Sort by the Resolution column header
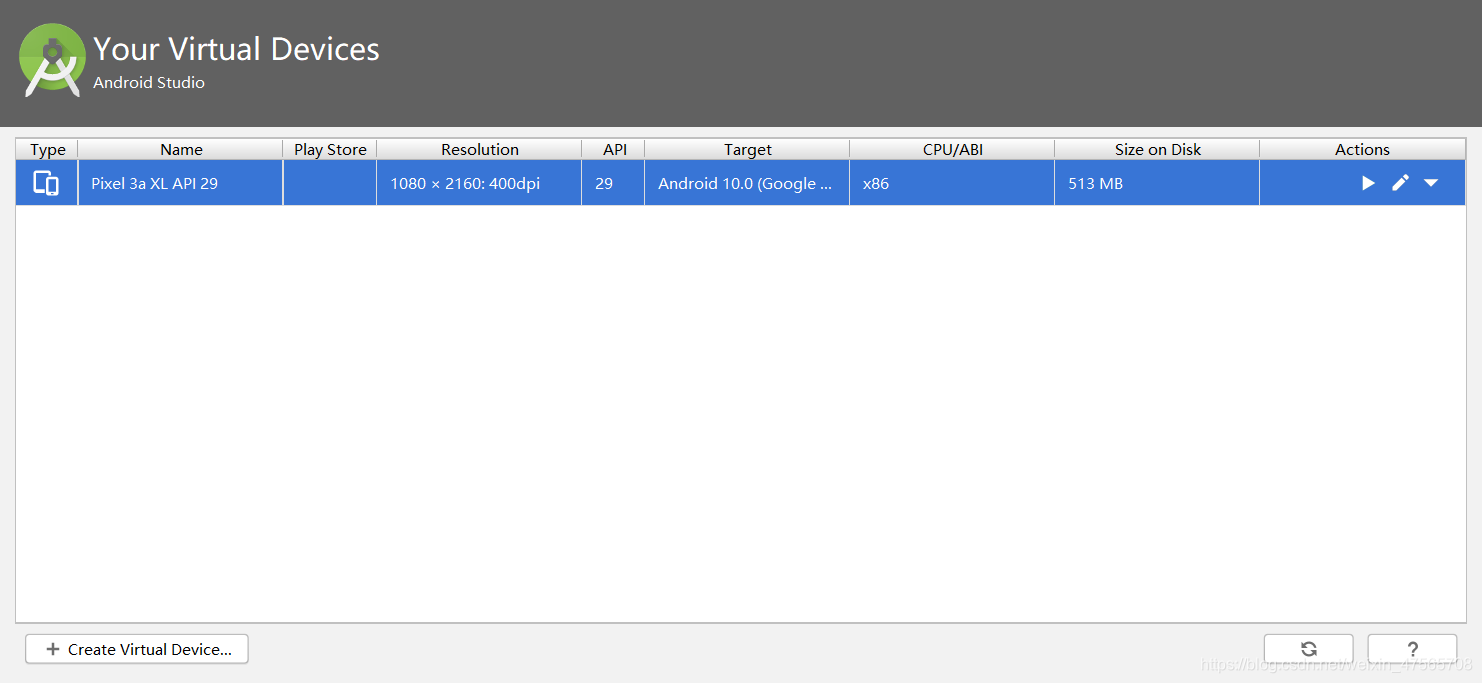This screenshot has width=1482, height=683. pos(479,149)
